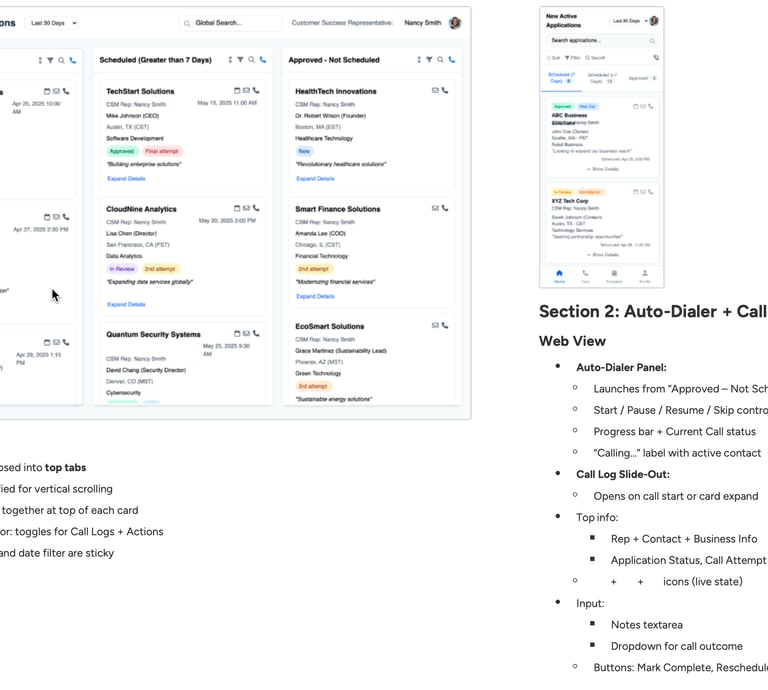Select the Approved tab in mobile mockup
Viewport: 768px width, 690px height.
tap(642, 78)
